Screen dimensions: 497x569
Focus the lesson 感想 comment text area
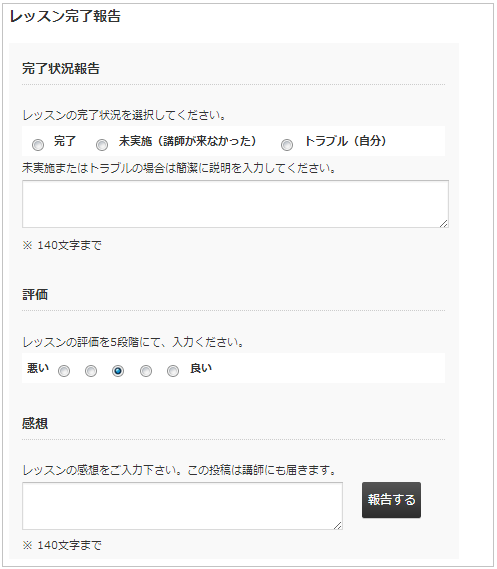(182, 506)
